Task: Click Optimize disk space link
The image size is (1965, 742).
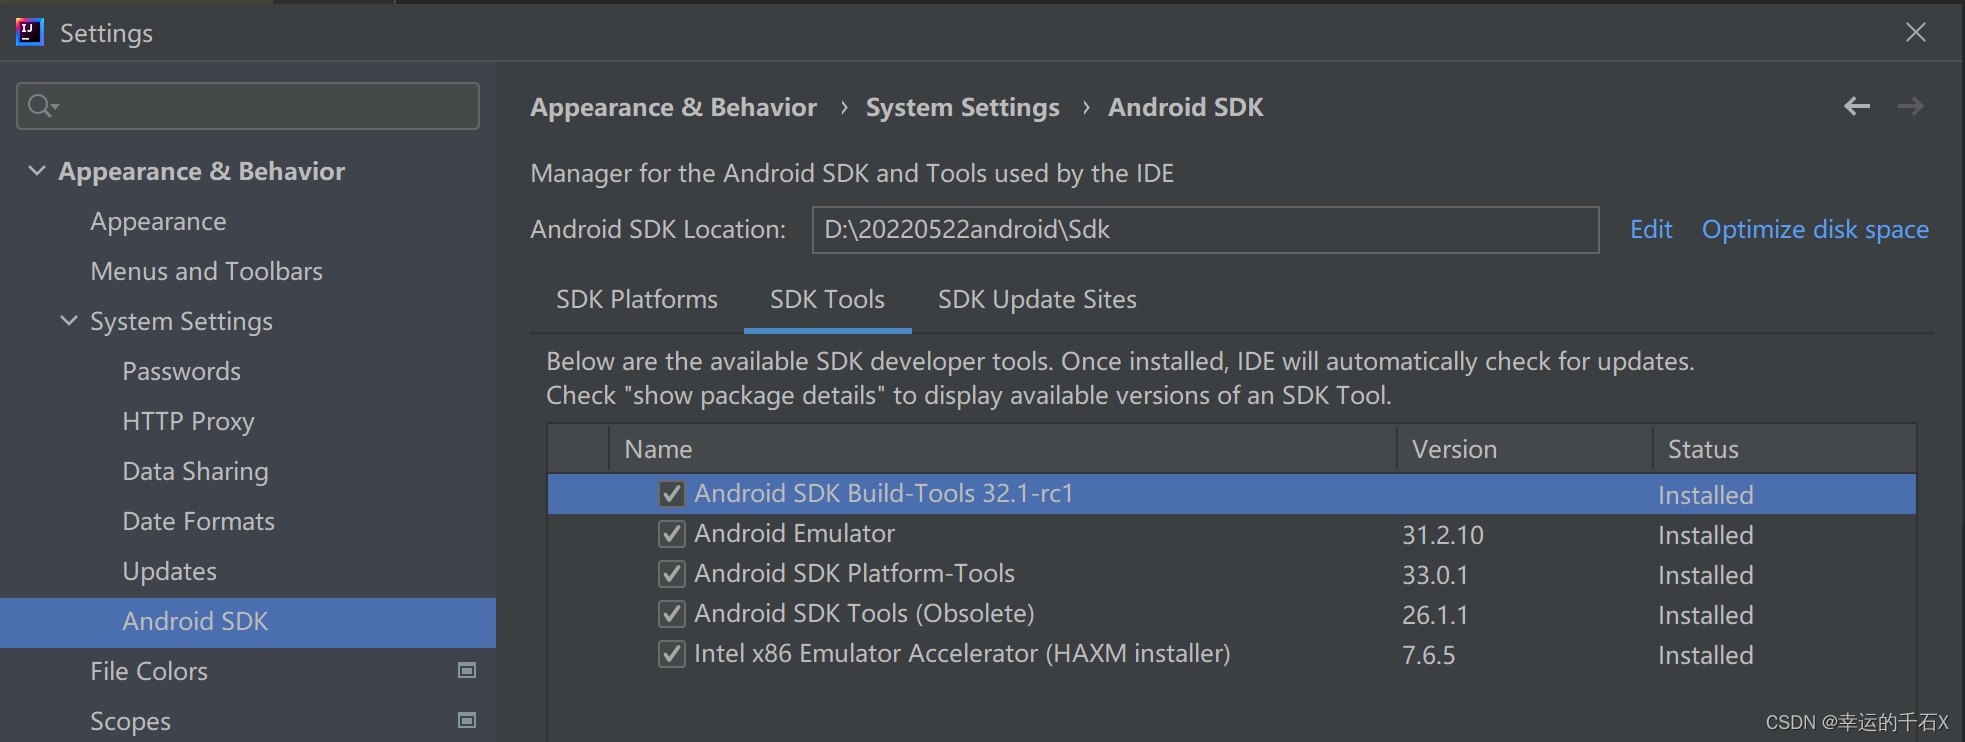Action: (x=1815, y=229)
